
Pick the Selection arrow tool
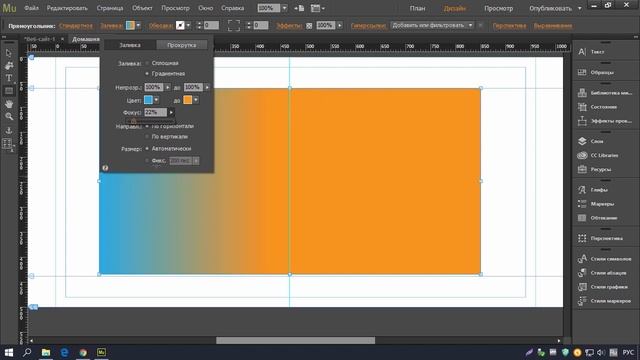click(9, 53)
